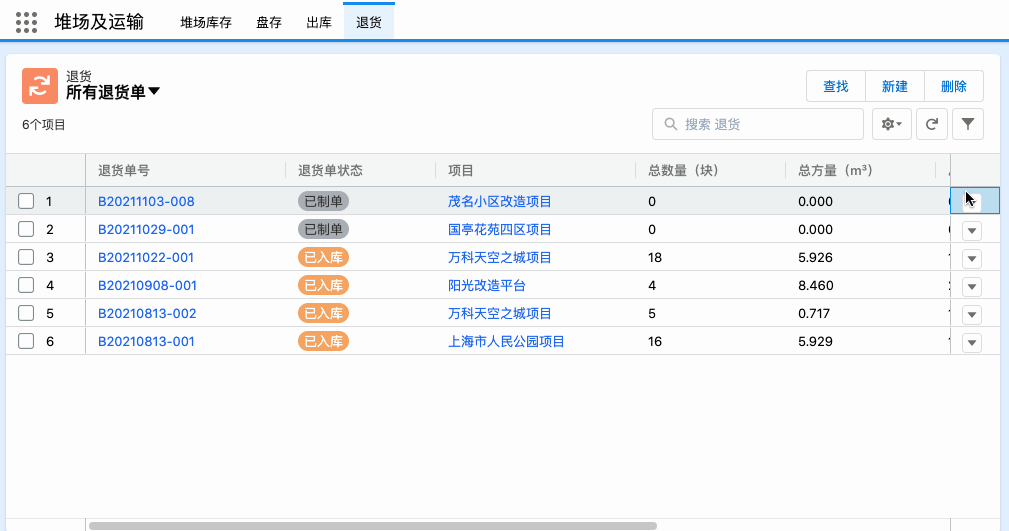The width and height of the screenshot is (1009, 531).
Task: Open the 茂名小区改造项目 project link
Action: tap(500, 201)
